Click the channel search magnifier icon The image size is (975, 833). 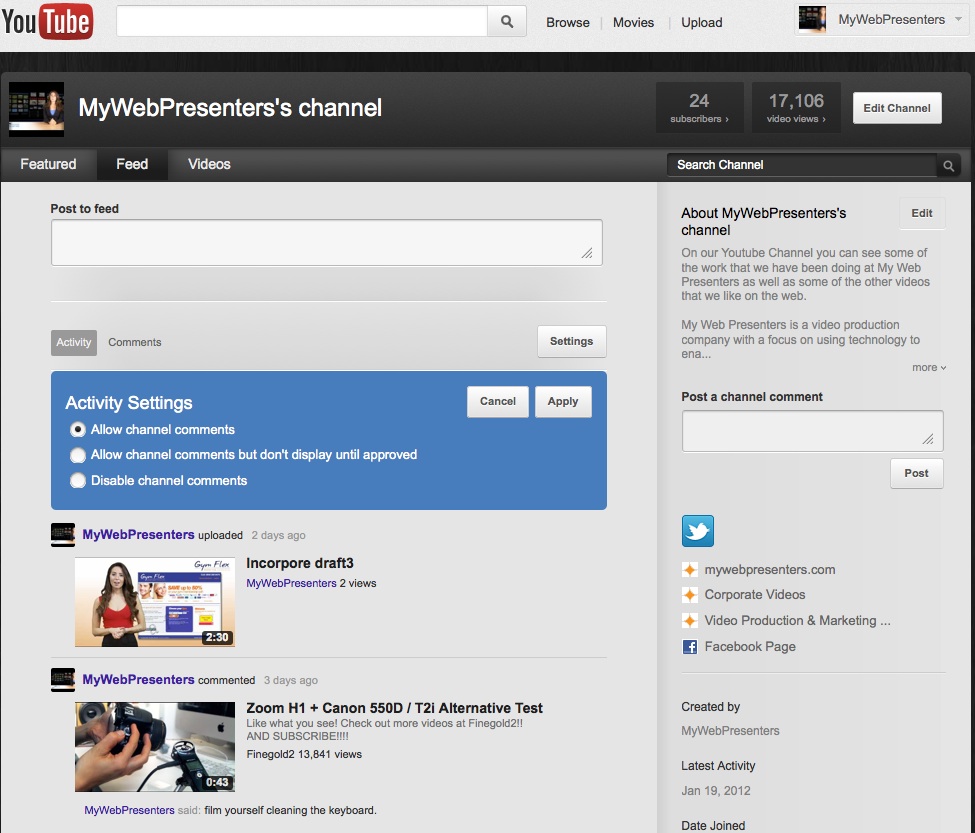(x=948, y=165)
